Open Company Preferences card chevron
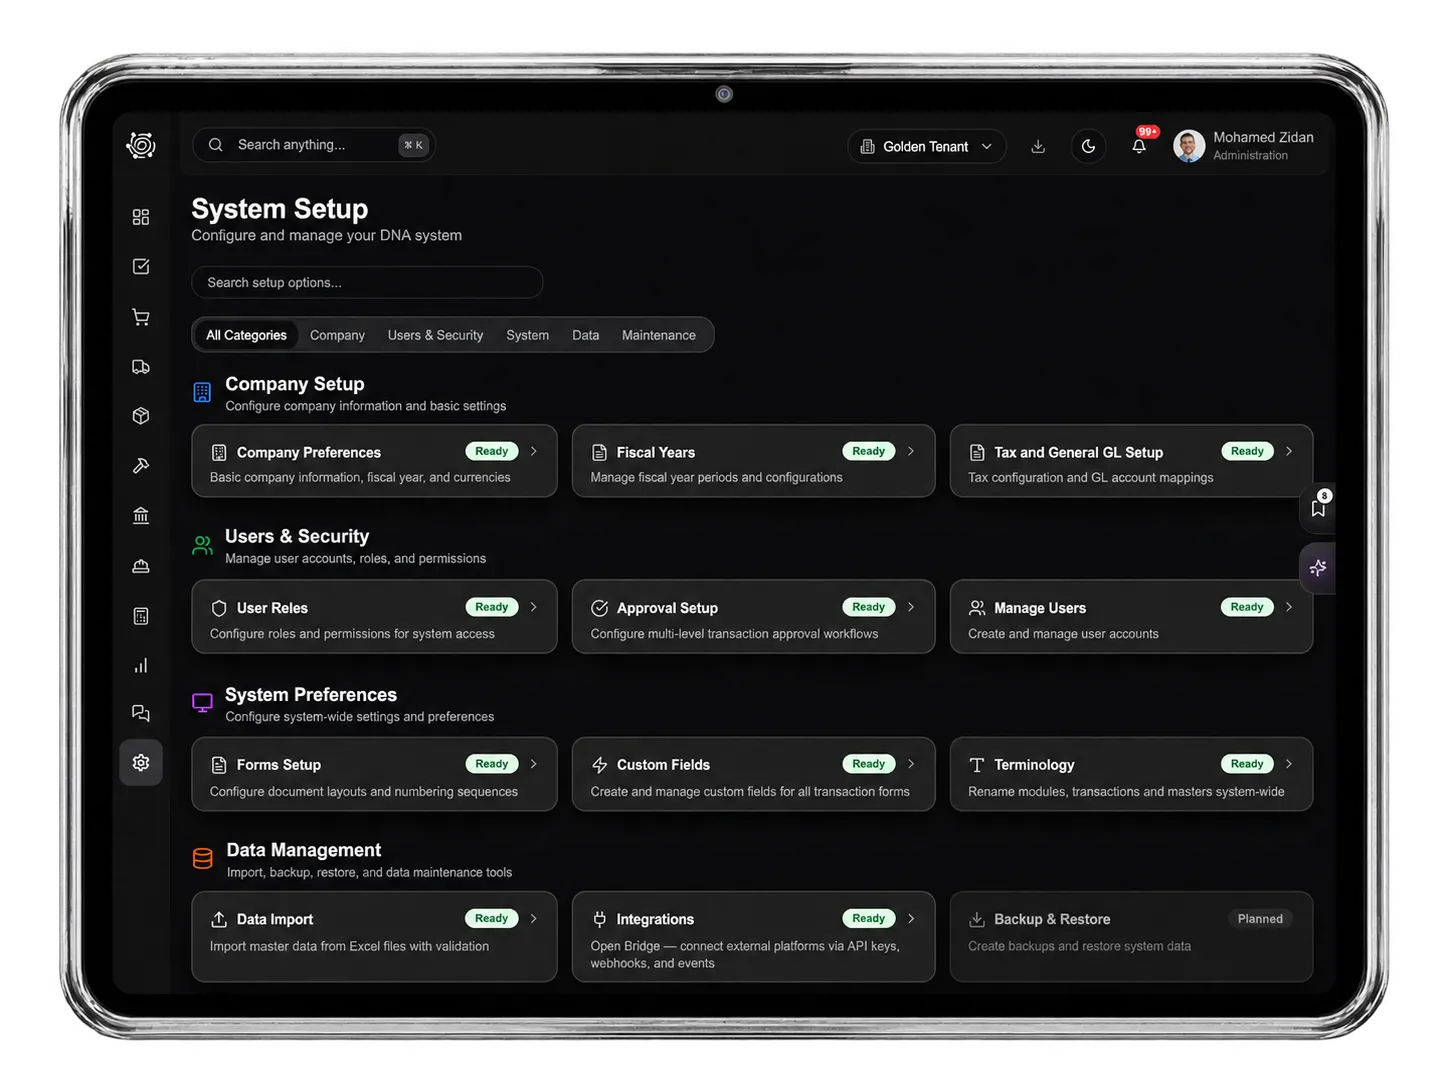1448x1086 pixels. point(534,451)
